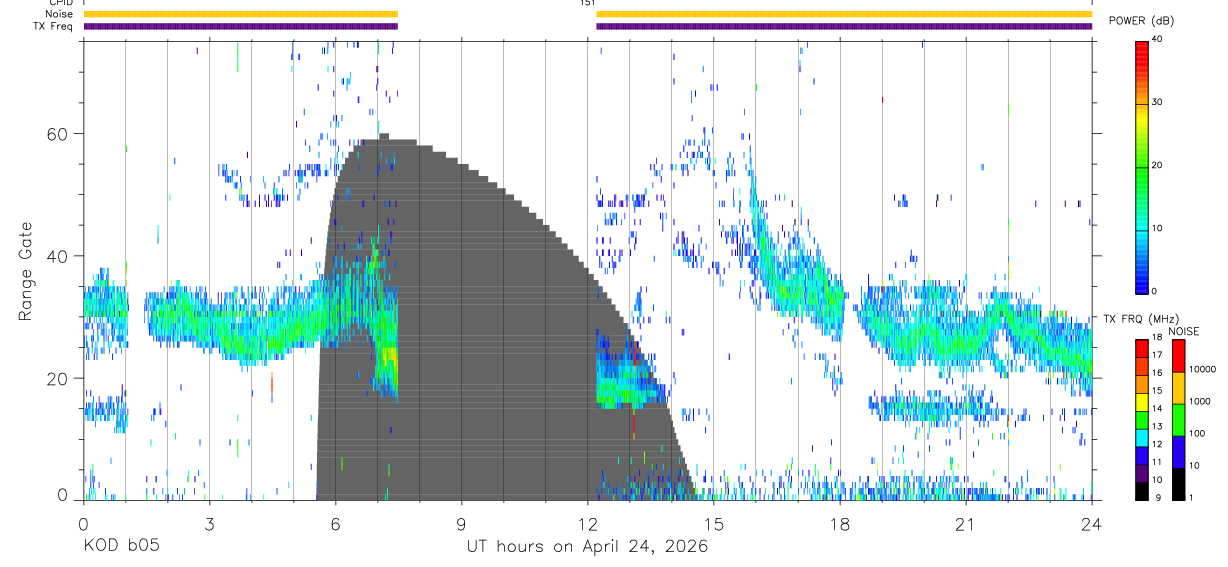Click the '1000' label on NOISE legend
Image resolution: width=1228 pixels, height=567 pixels.
coord(1200,401)
